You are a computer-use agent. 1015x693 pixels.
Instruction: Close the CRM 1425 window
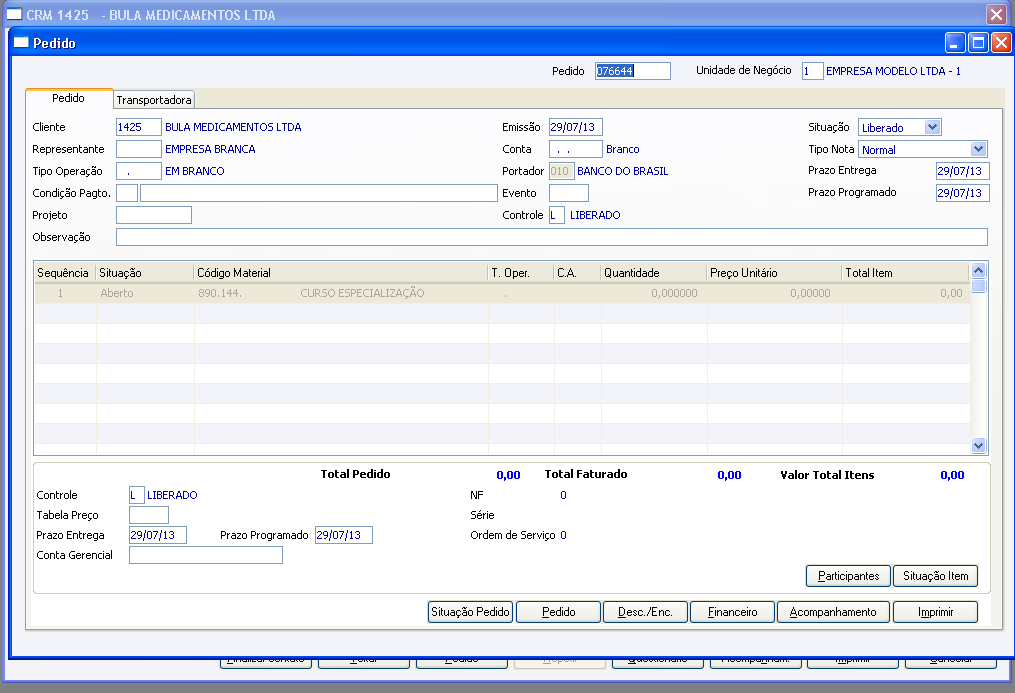[996, 14]
